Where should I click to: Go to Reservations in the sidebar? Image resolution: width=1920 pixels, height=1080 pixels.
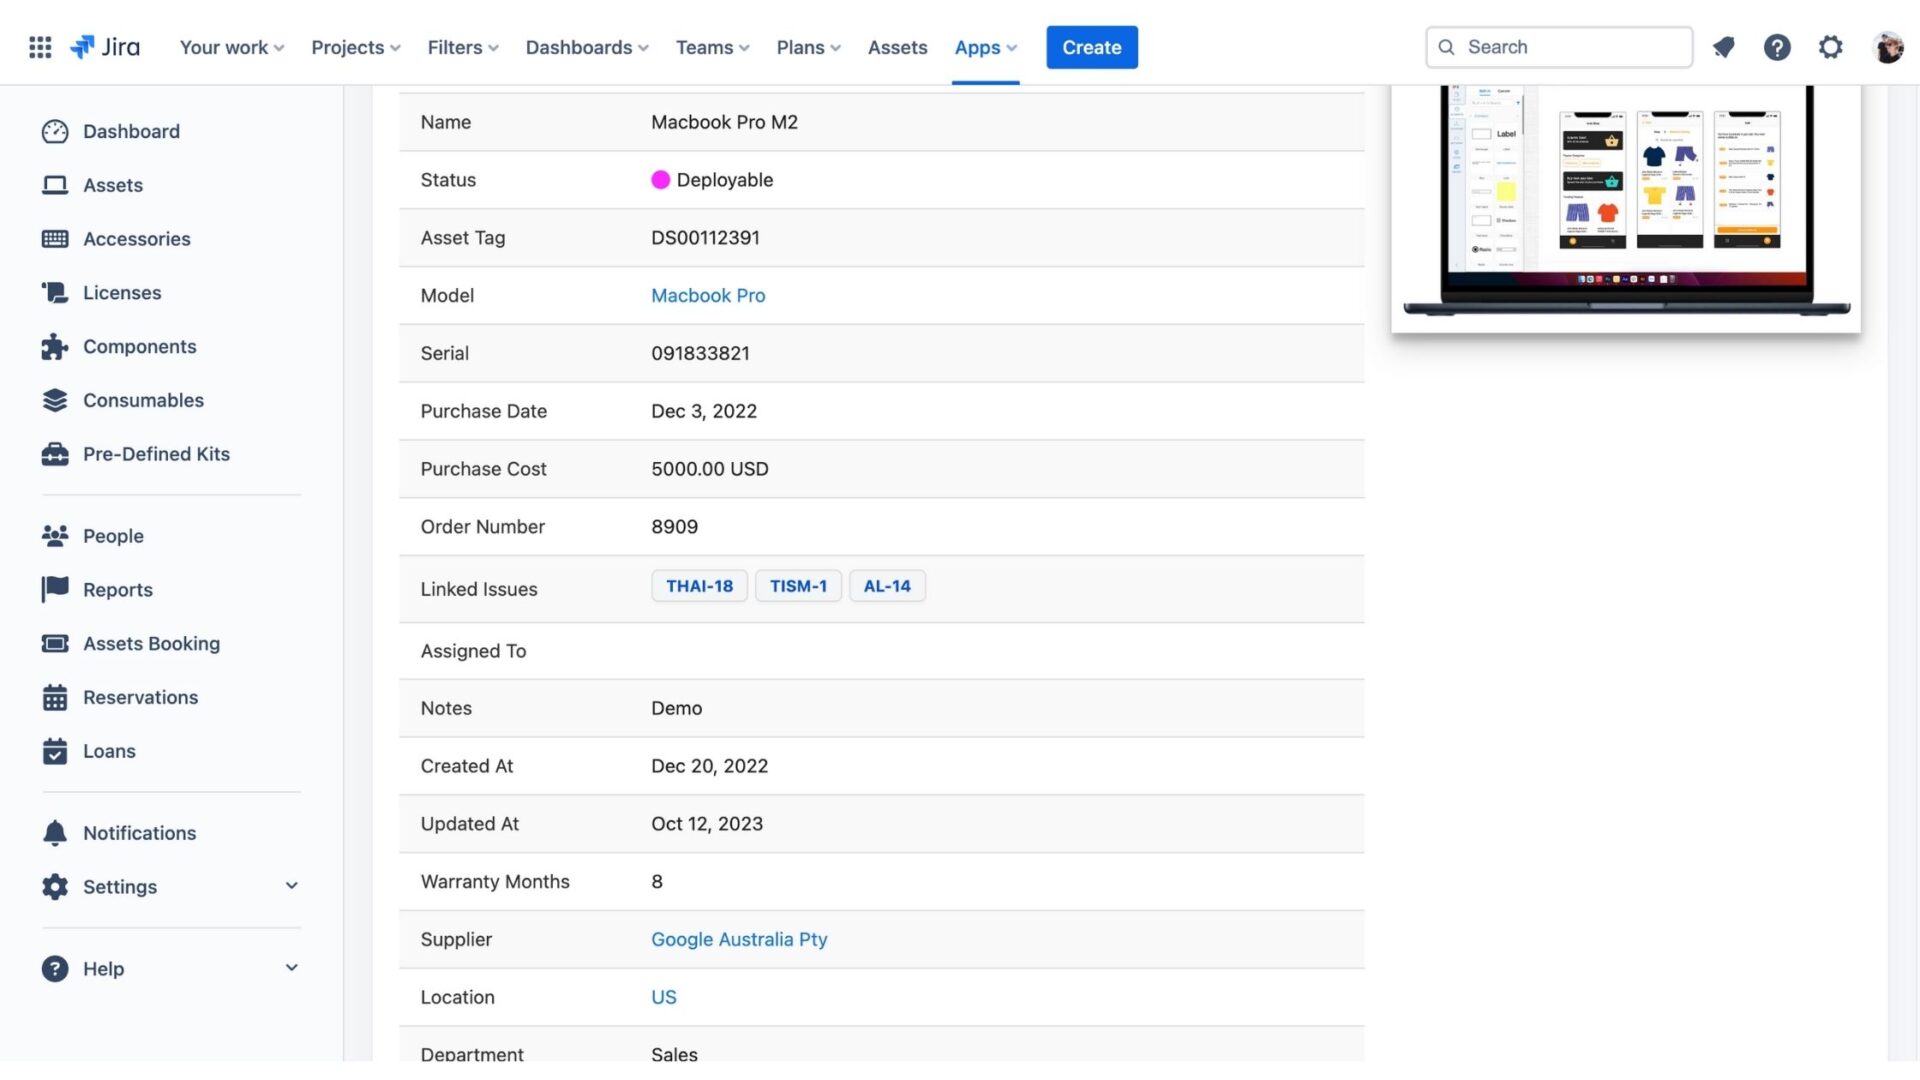tap(140, 697)
